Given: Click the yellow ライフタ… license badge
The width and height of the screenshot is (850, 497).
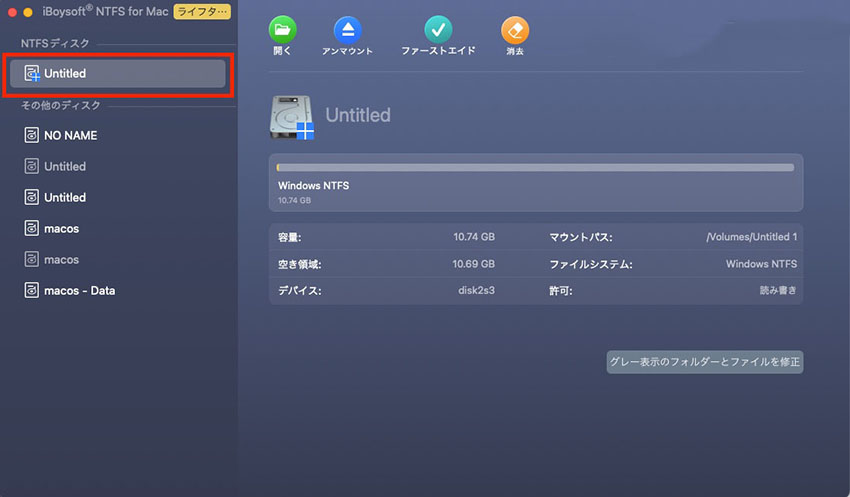Looking at the screenshot, I should click(x=202, y=12).
